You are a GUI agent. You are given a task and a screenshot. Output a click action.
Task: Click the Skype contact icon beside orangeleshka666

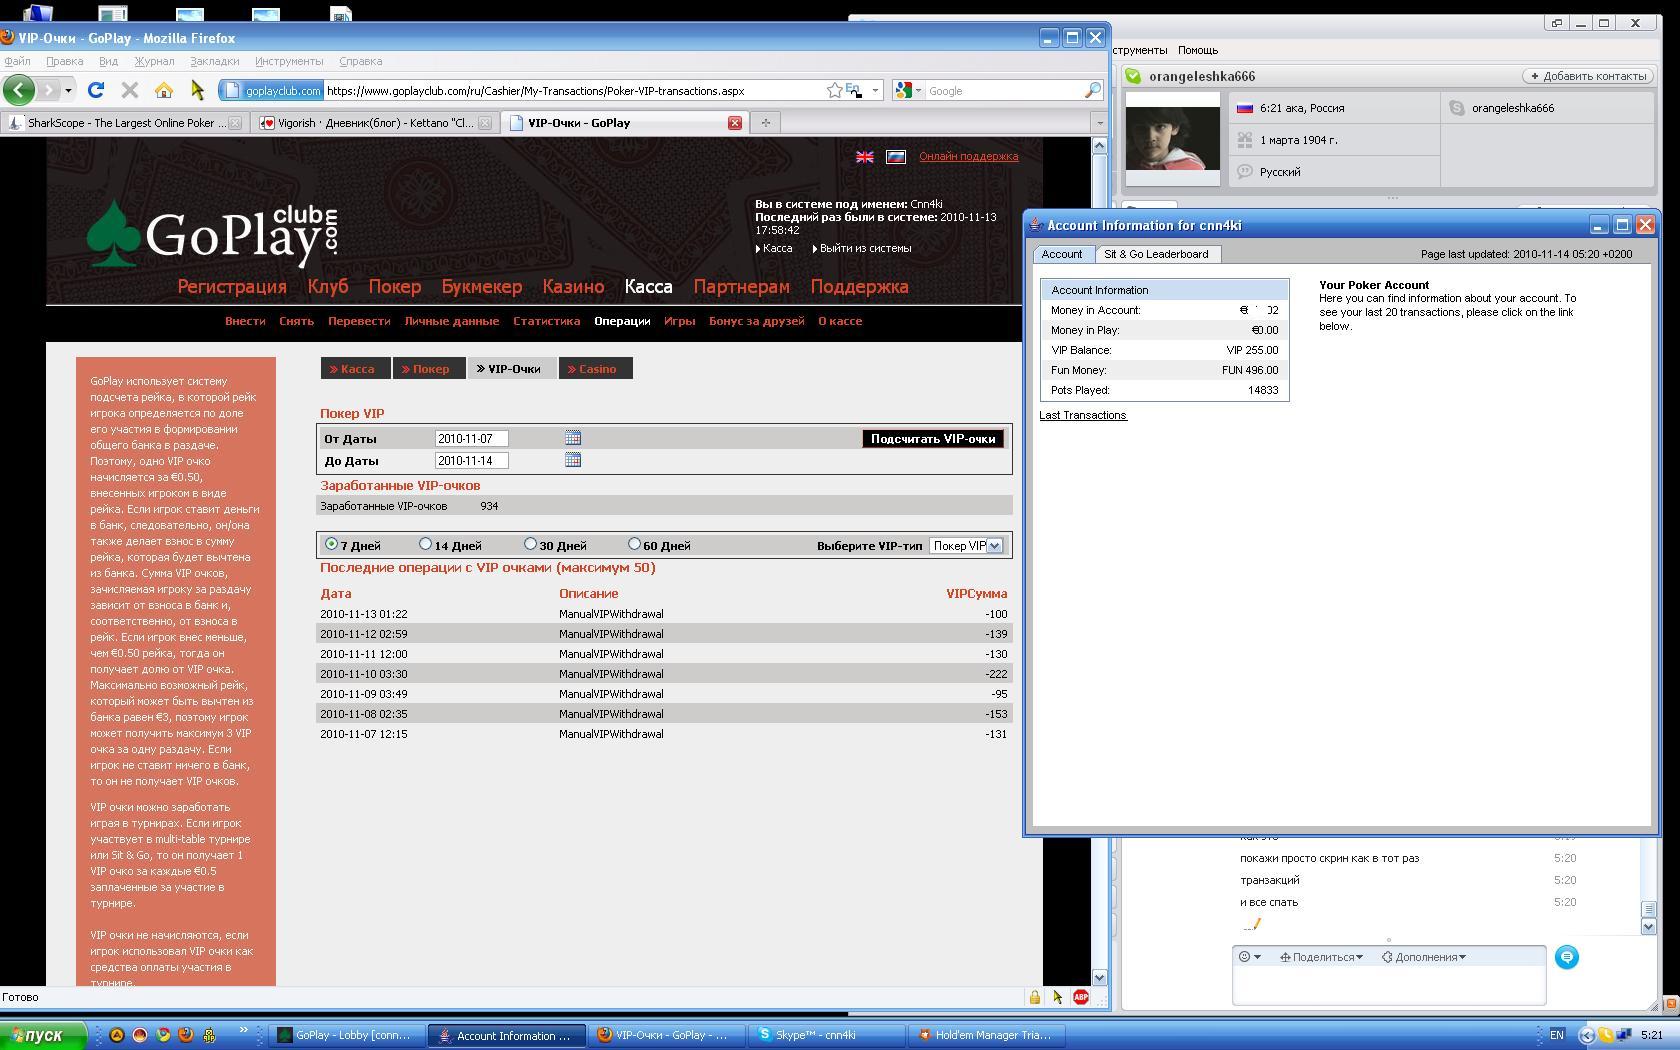coord(1457,108)
